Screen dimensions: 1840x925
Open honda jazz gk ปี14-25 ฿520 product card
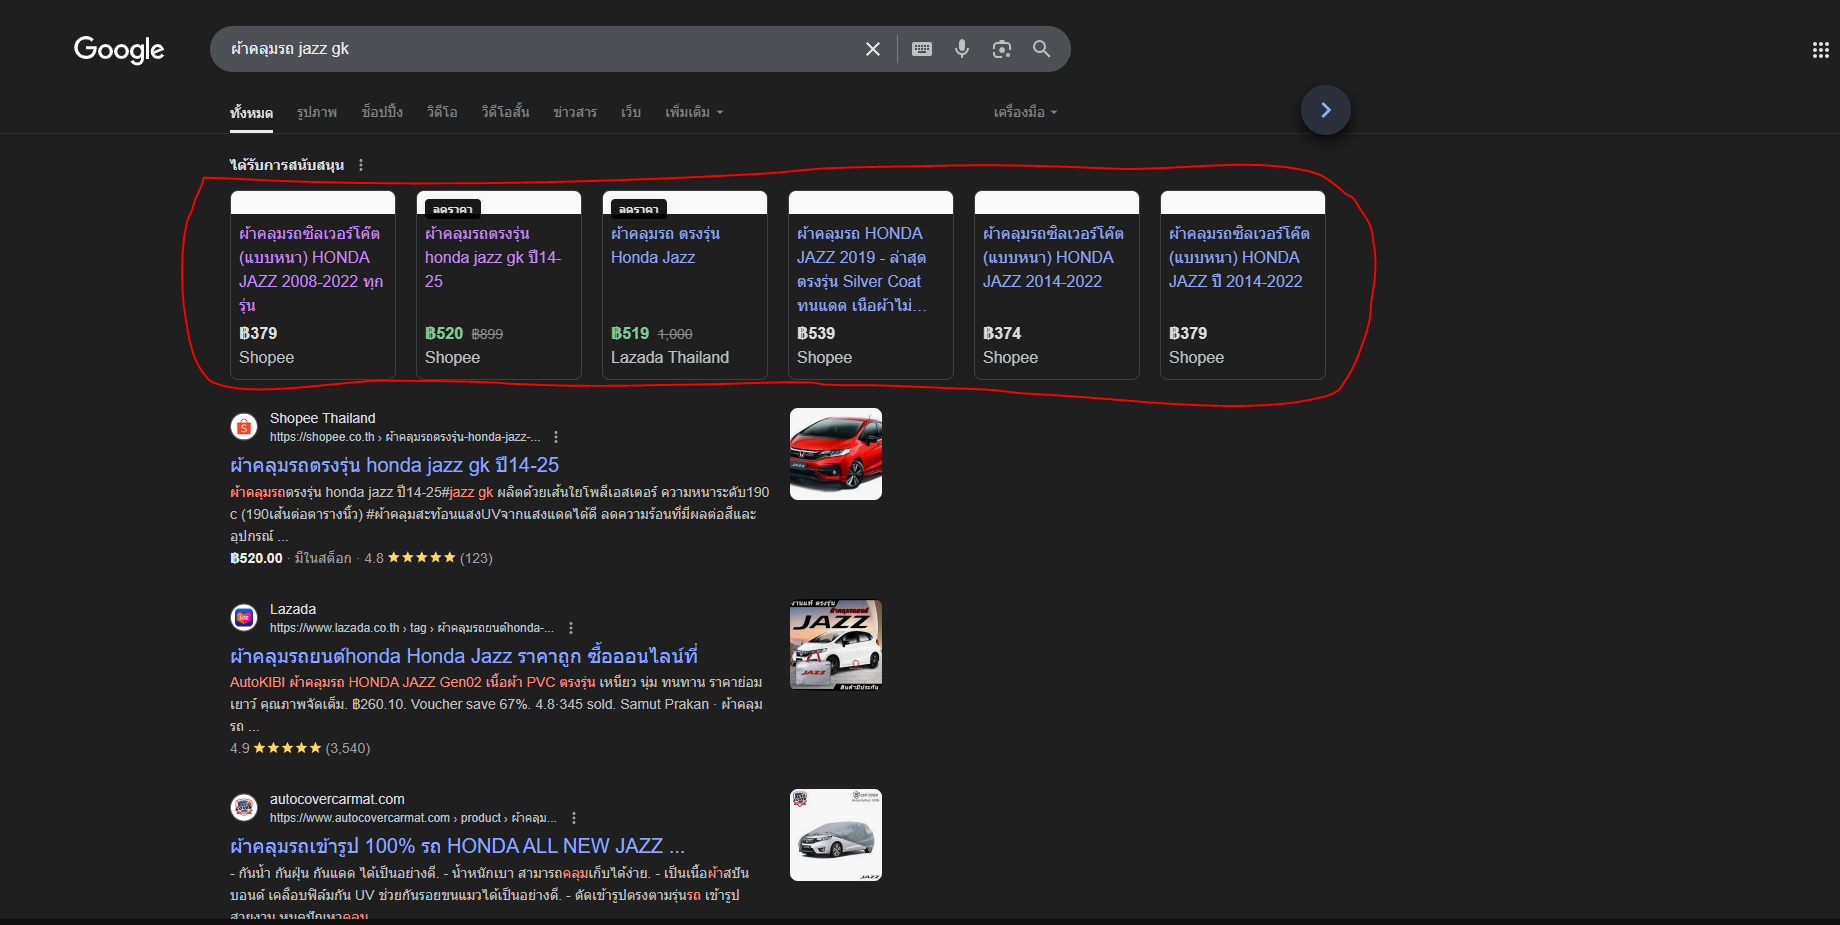(499, 285)
